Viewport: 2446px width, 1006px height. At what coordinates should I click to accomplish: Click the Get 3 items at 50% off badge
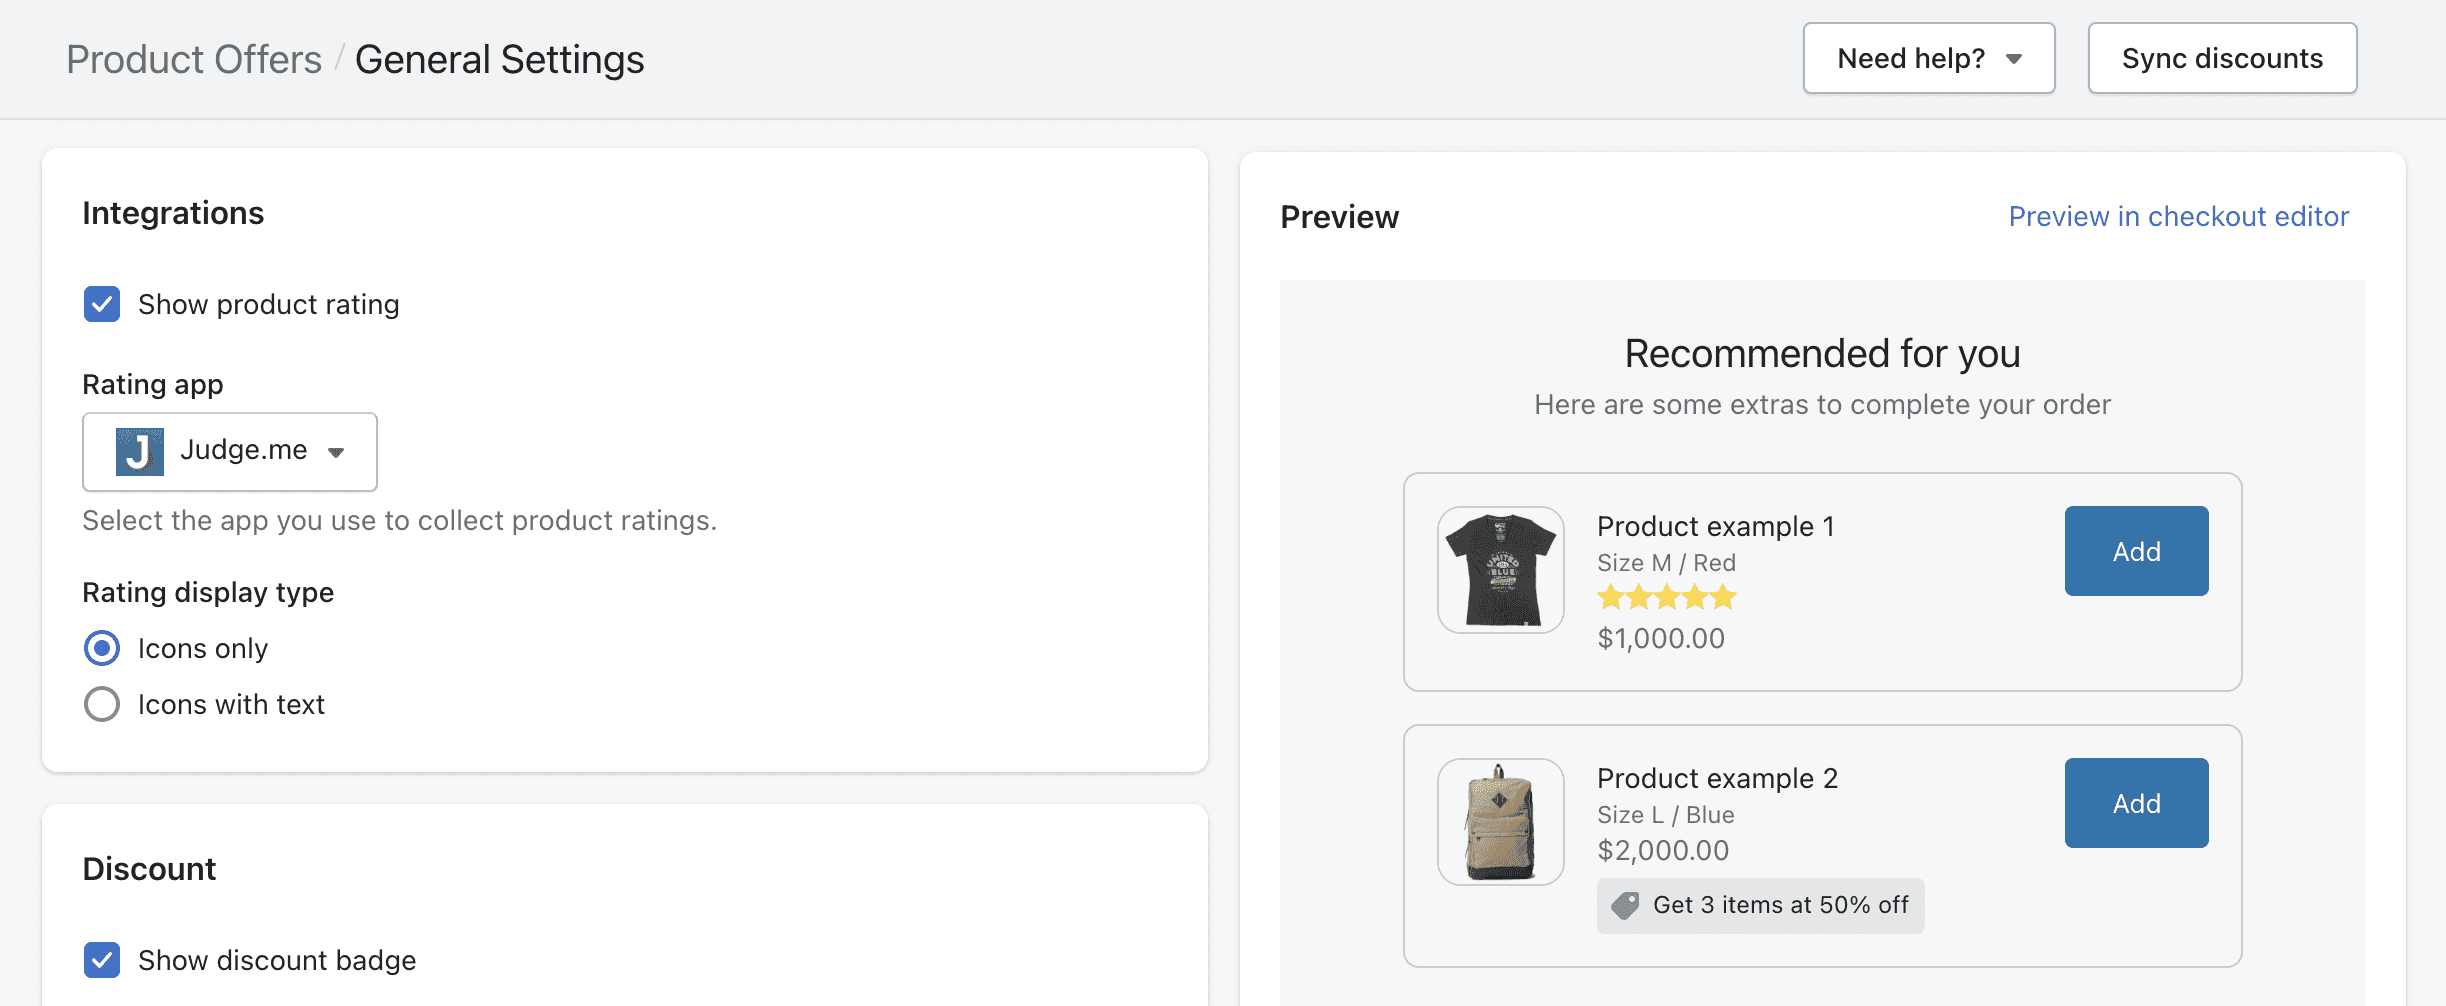click(1760, 906)
